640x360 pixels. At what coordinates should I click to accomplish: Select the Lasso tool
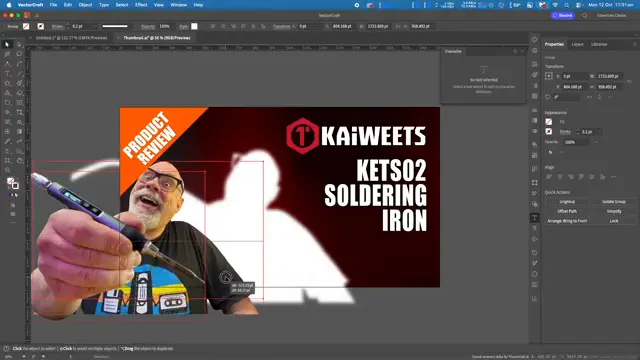19,54
